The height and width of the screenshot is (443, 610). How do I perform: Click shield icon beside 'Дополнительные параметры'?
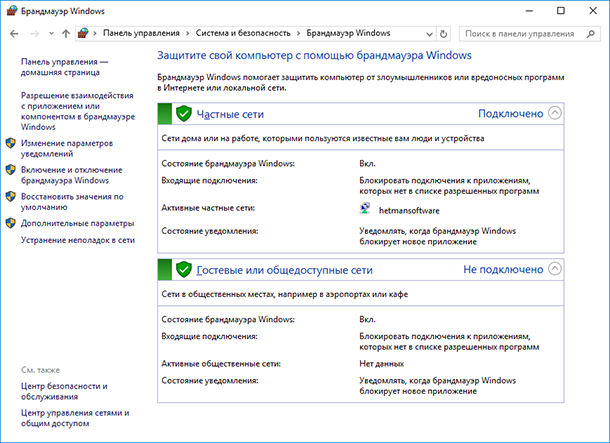[11, 223]
